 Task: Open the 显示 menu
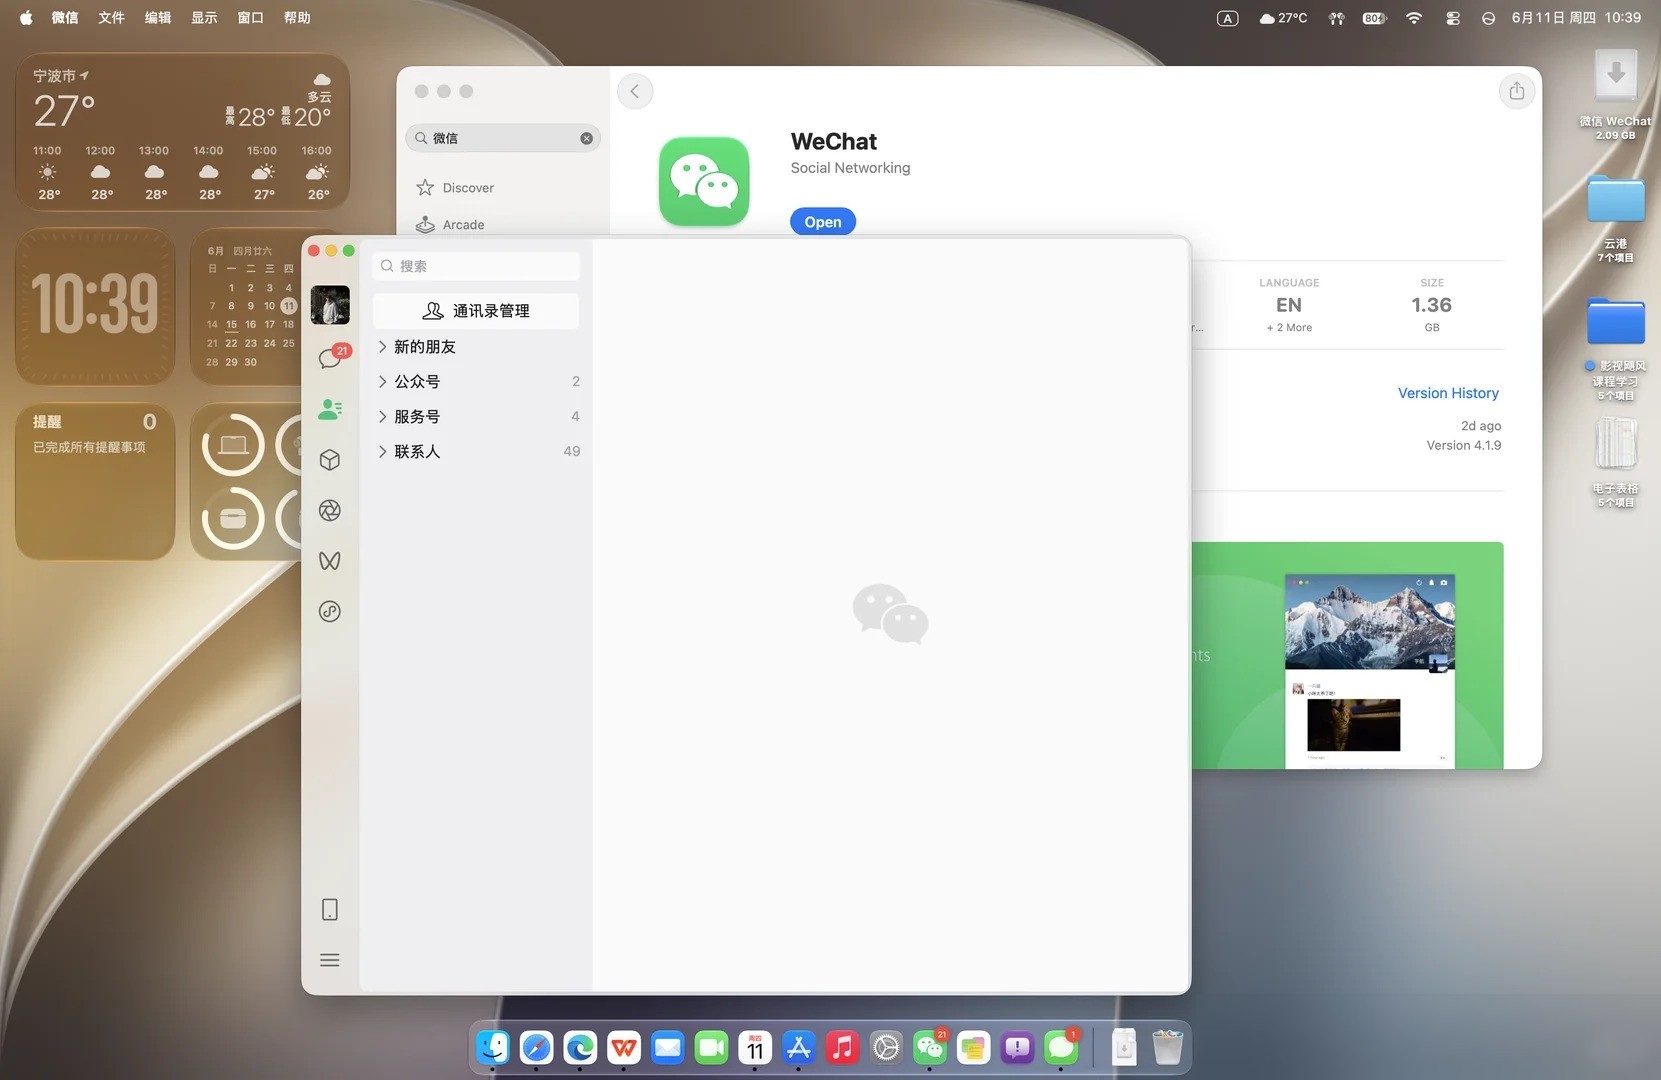(x=204, y=18)
